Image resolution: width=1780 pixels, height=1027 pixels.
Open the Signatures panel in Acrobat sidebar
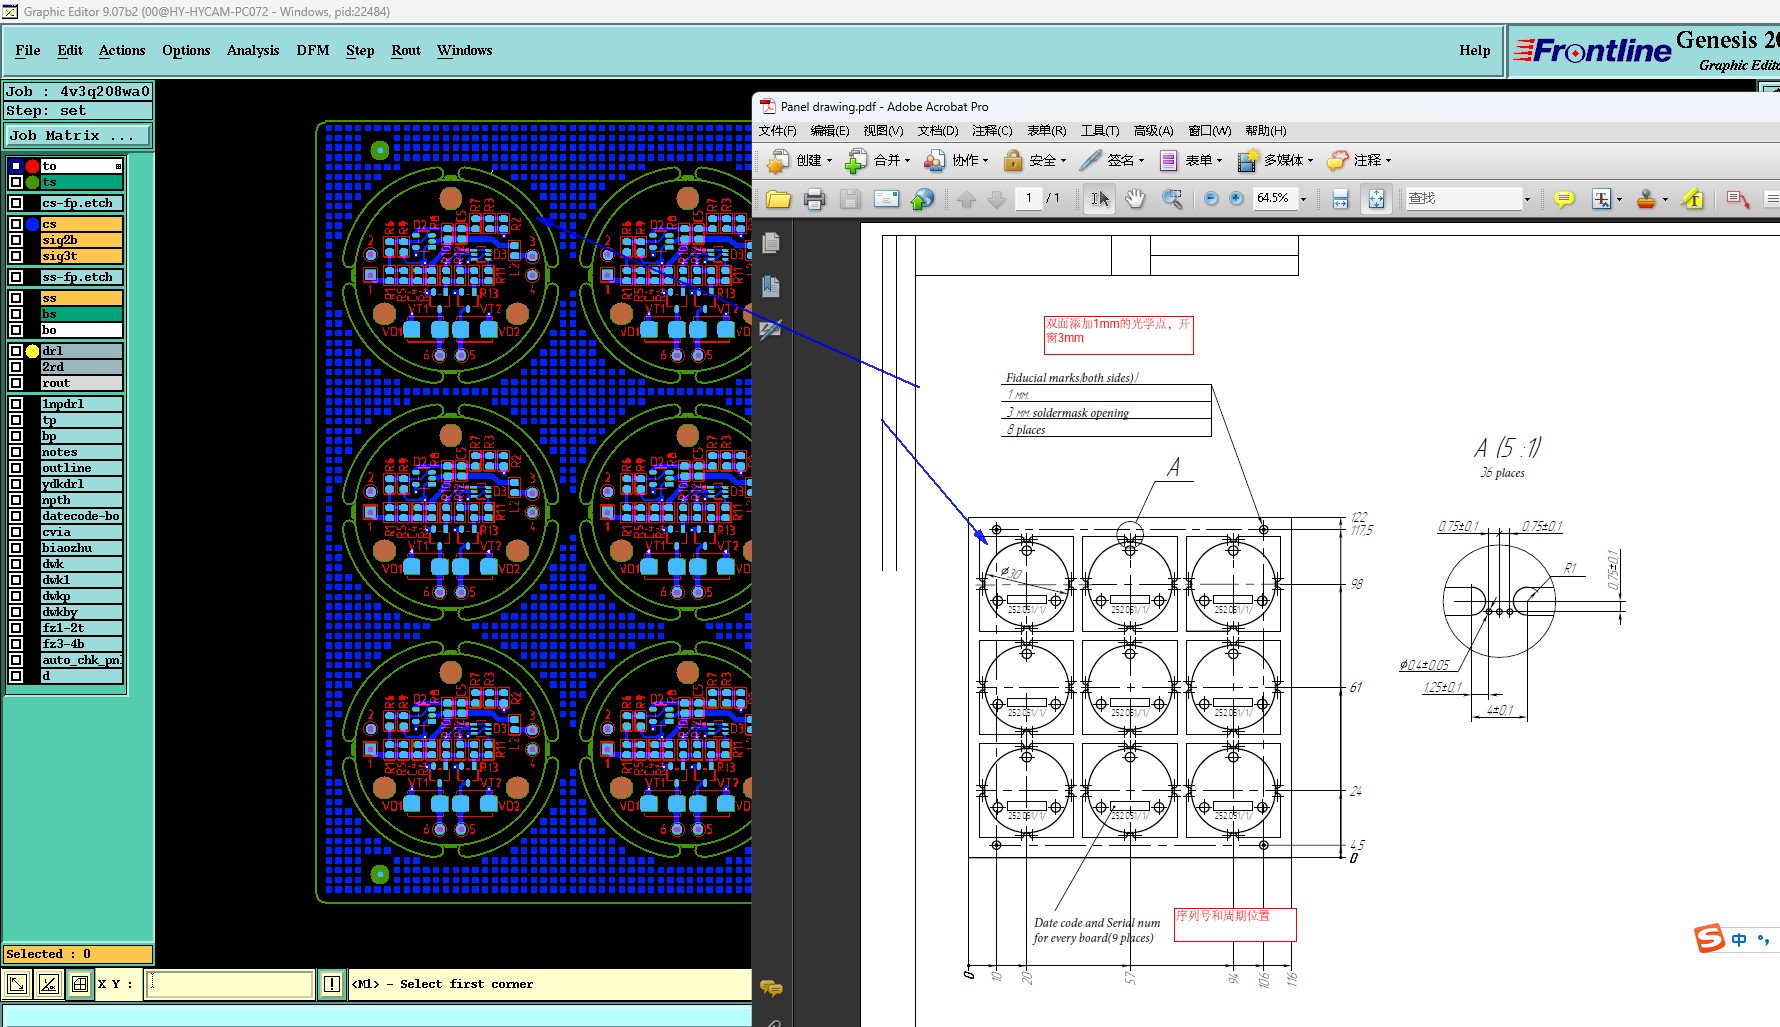[x=770, y=330]
